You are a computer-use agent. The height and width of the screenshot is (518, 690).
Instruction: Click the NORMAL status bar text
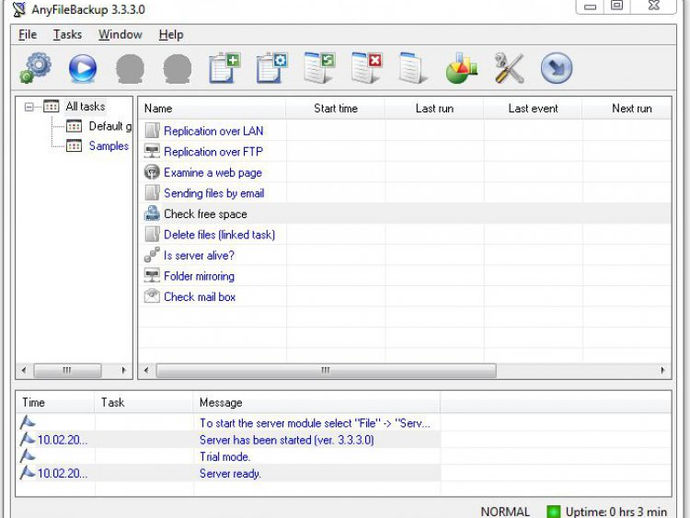tap(505, 511)
